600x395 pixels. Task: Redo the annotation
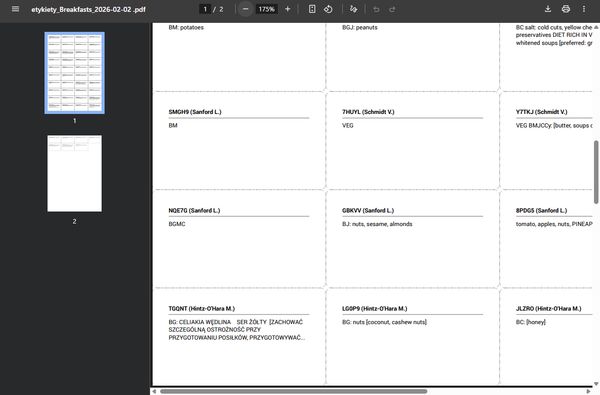pos(392,9)
